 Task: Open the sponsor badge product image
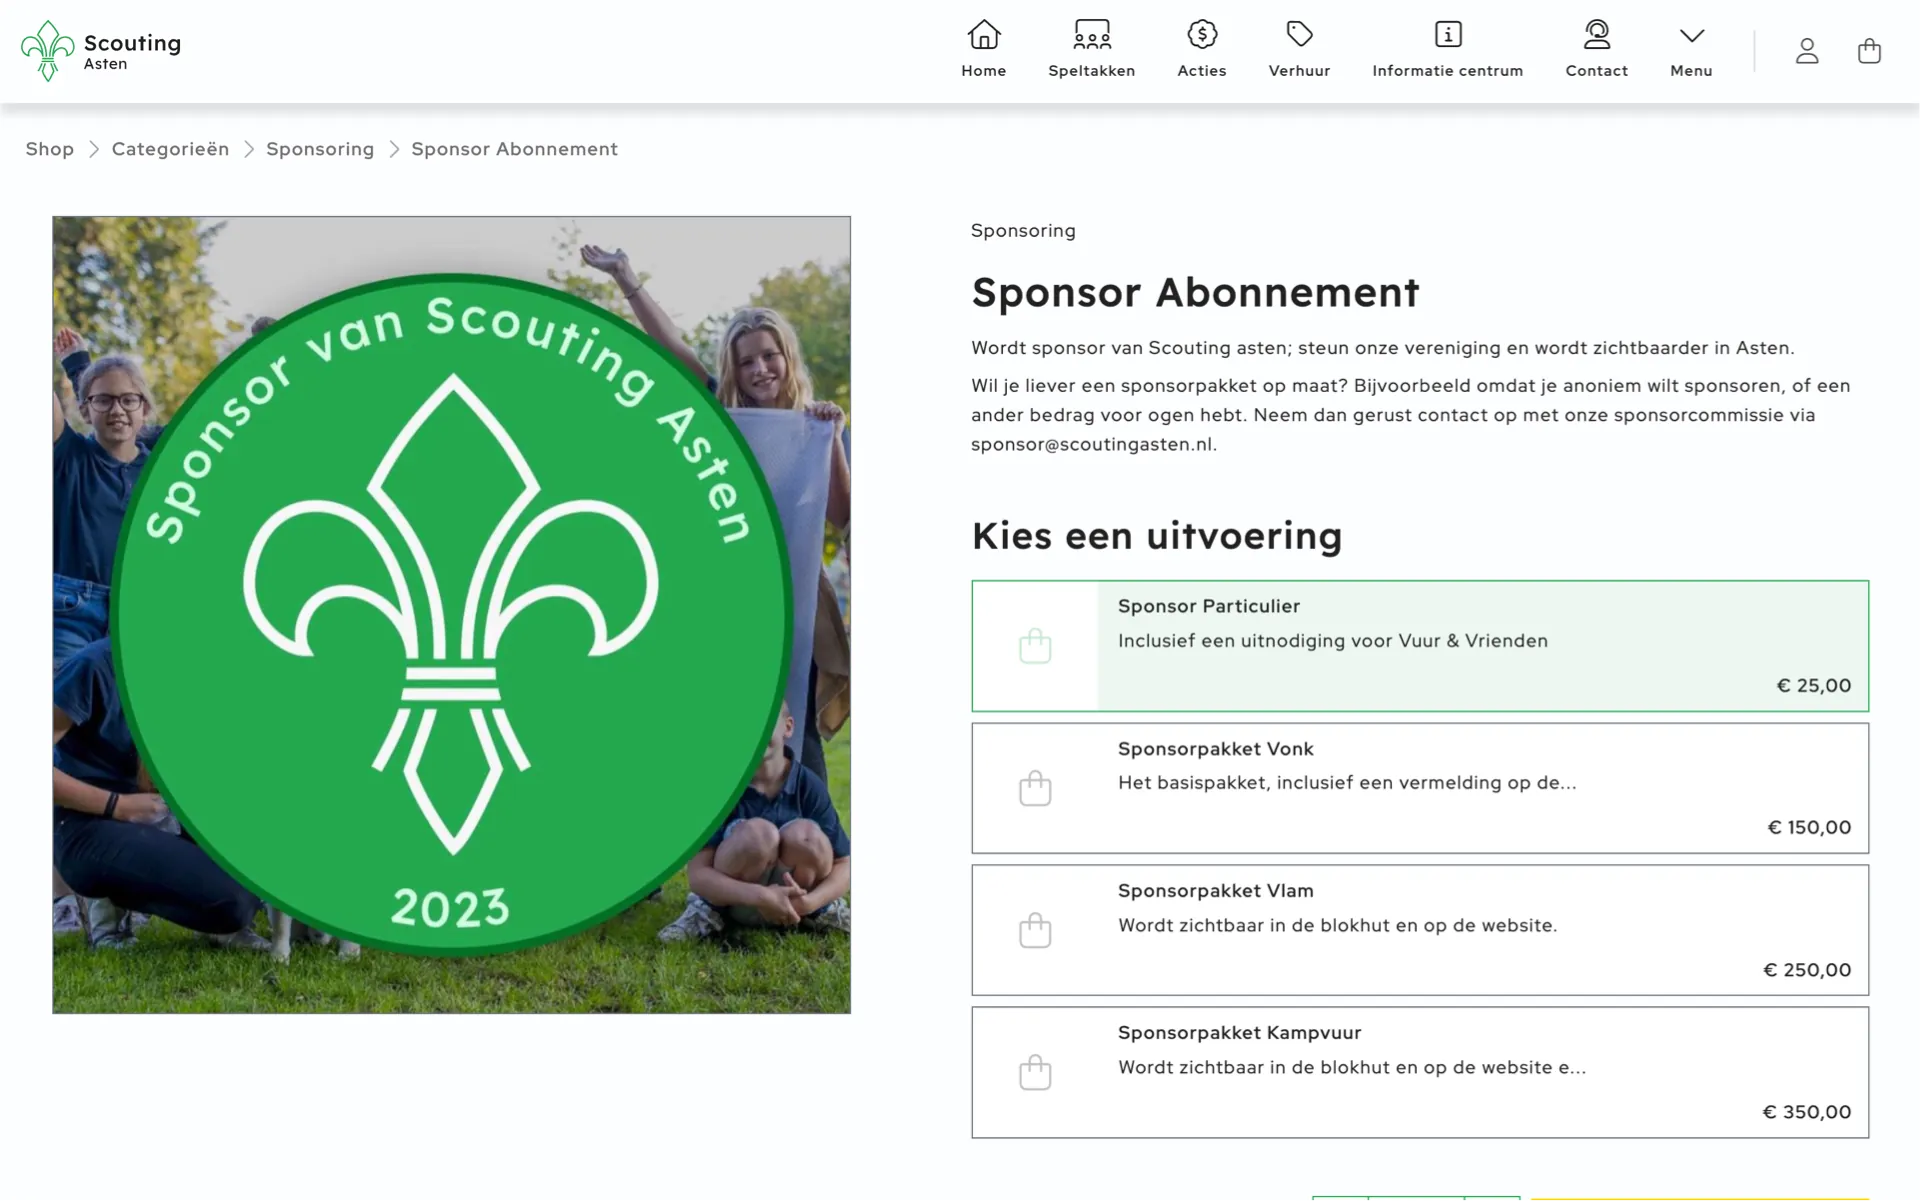coord(452,615)
